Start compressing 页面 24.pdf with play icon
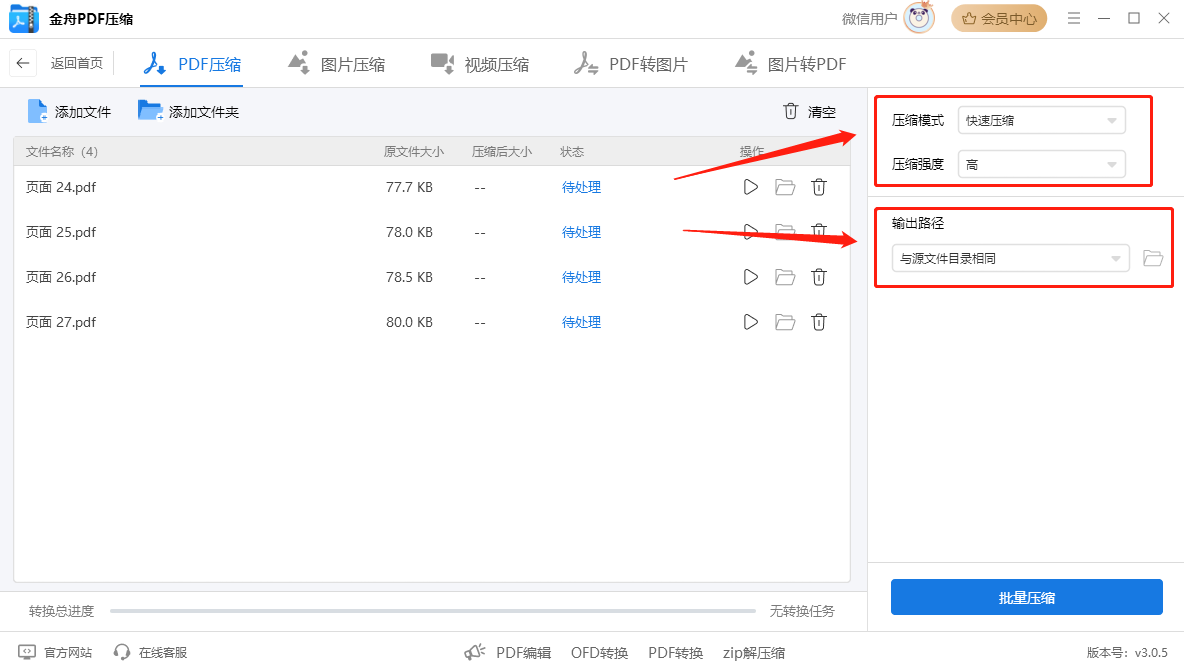The height and width of the screenshot is (668, 1184). (x=751, y=187)
